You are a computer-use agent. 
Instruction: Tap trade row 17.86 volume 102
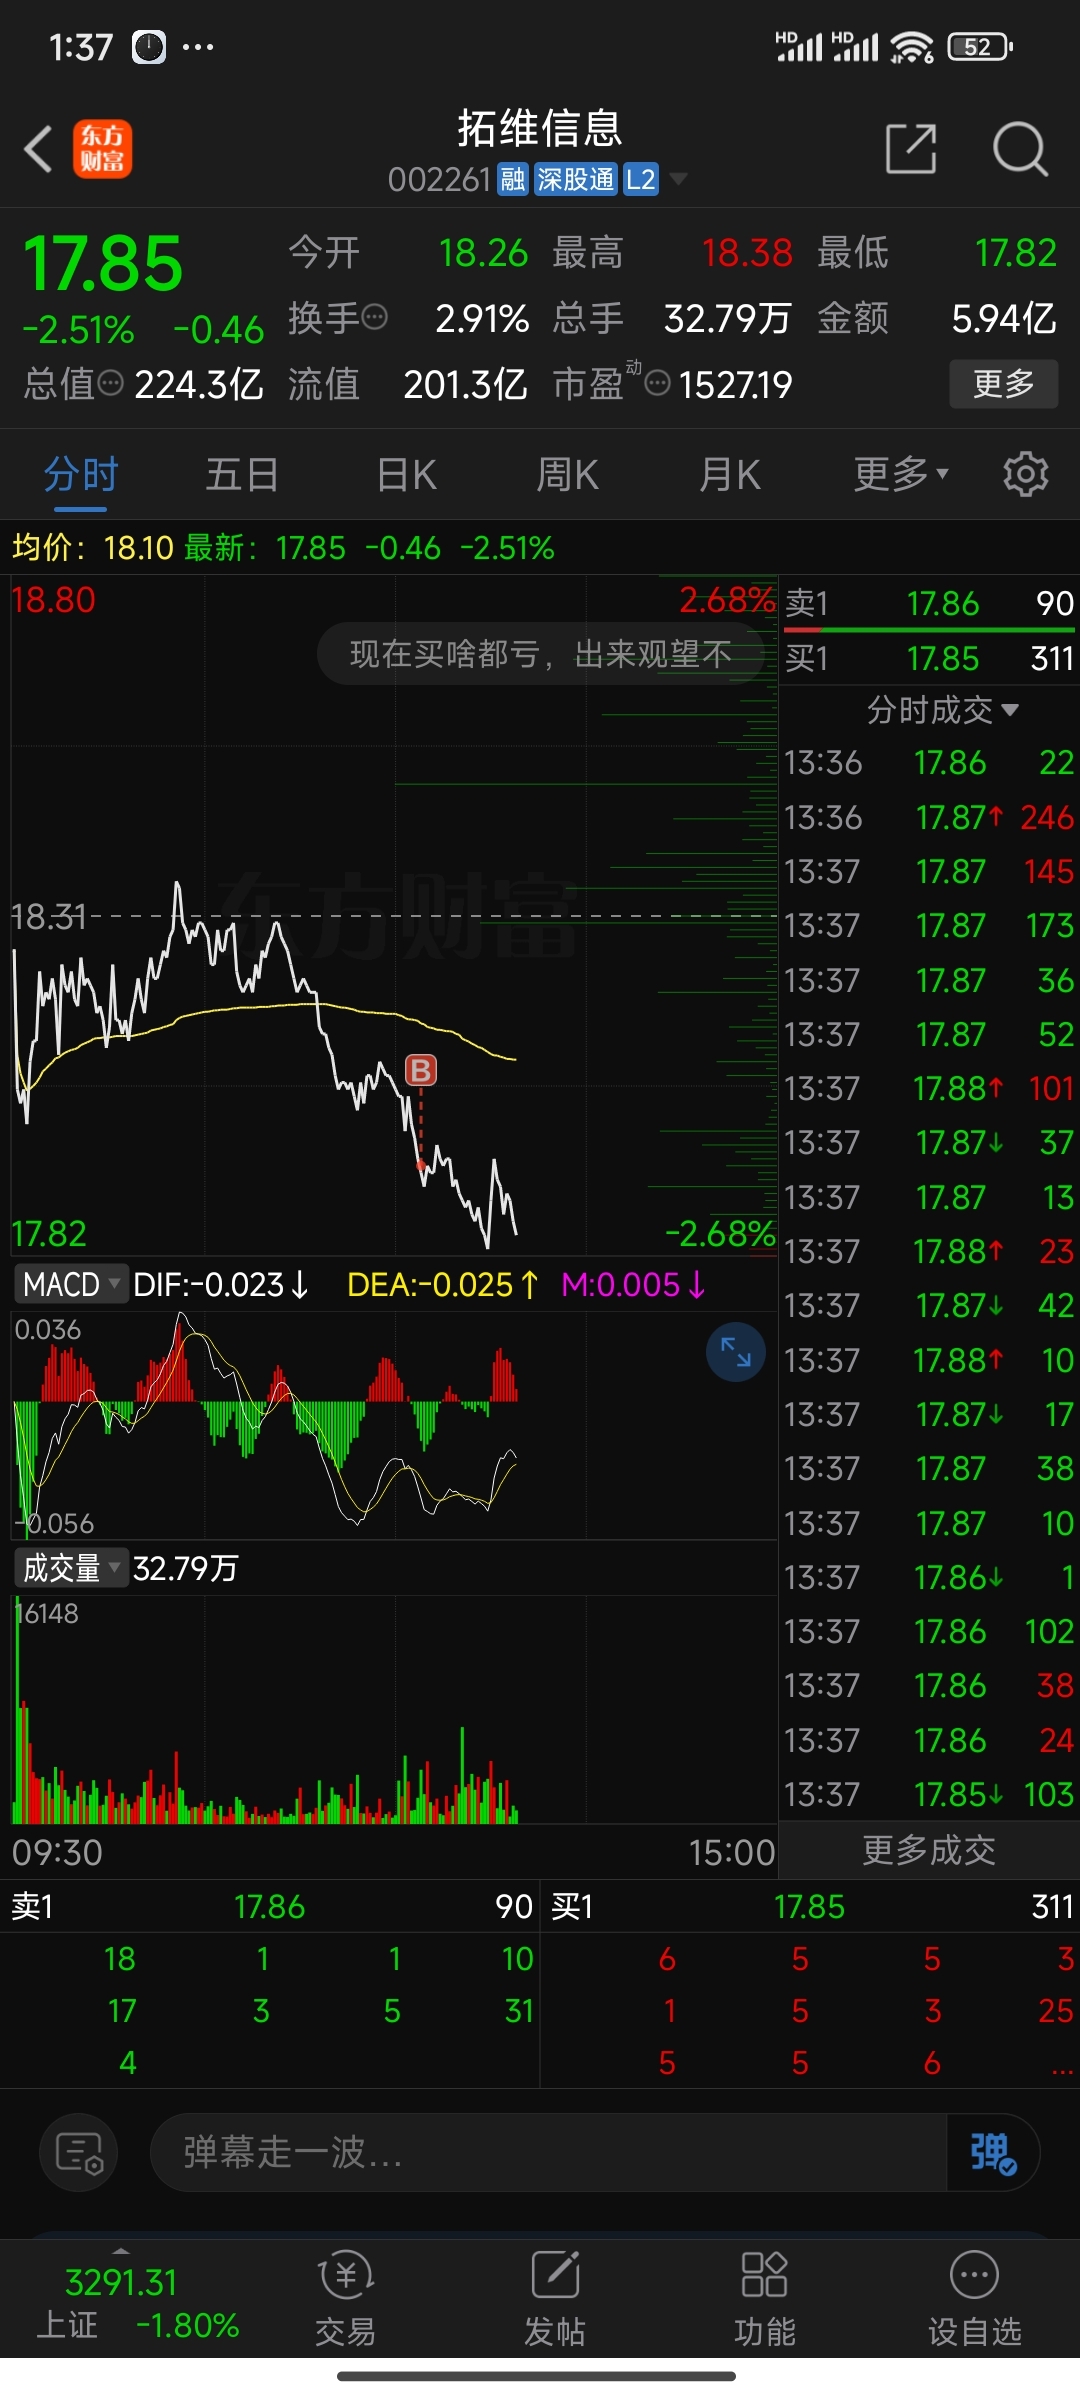(929, 1631)
